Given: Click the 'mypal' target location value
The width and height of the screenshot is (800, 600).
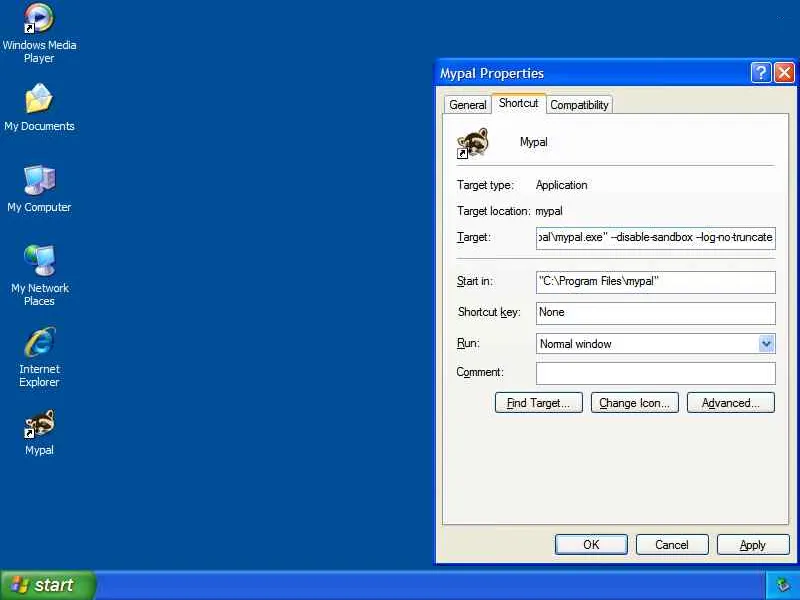Looking at the screenshot, I should point(549,211).
